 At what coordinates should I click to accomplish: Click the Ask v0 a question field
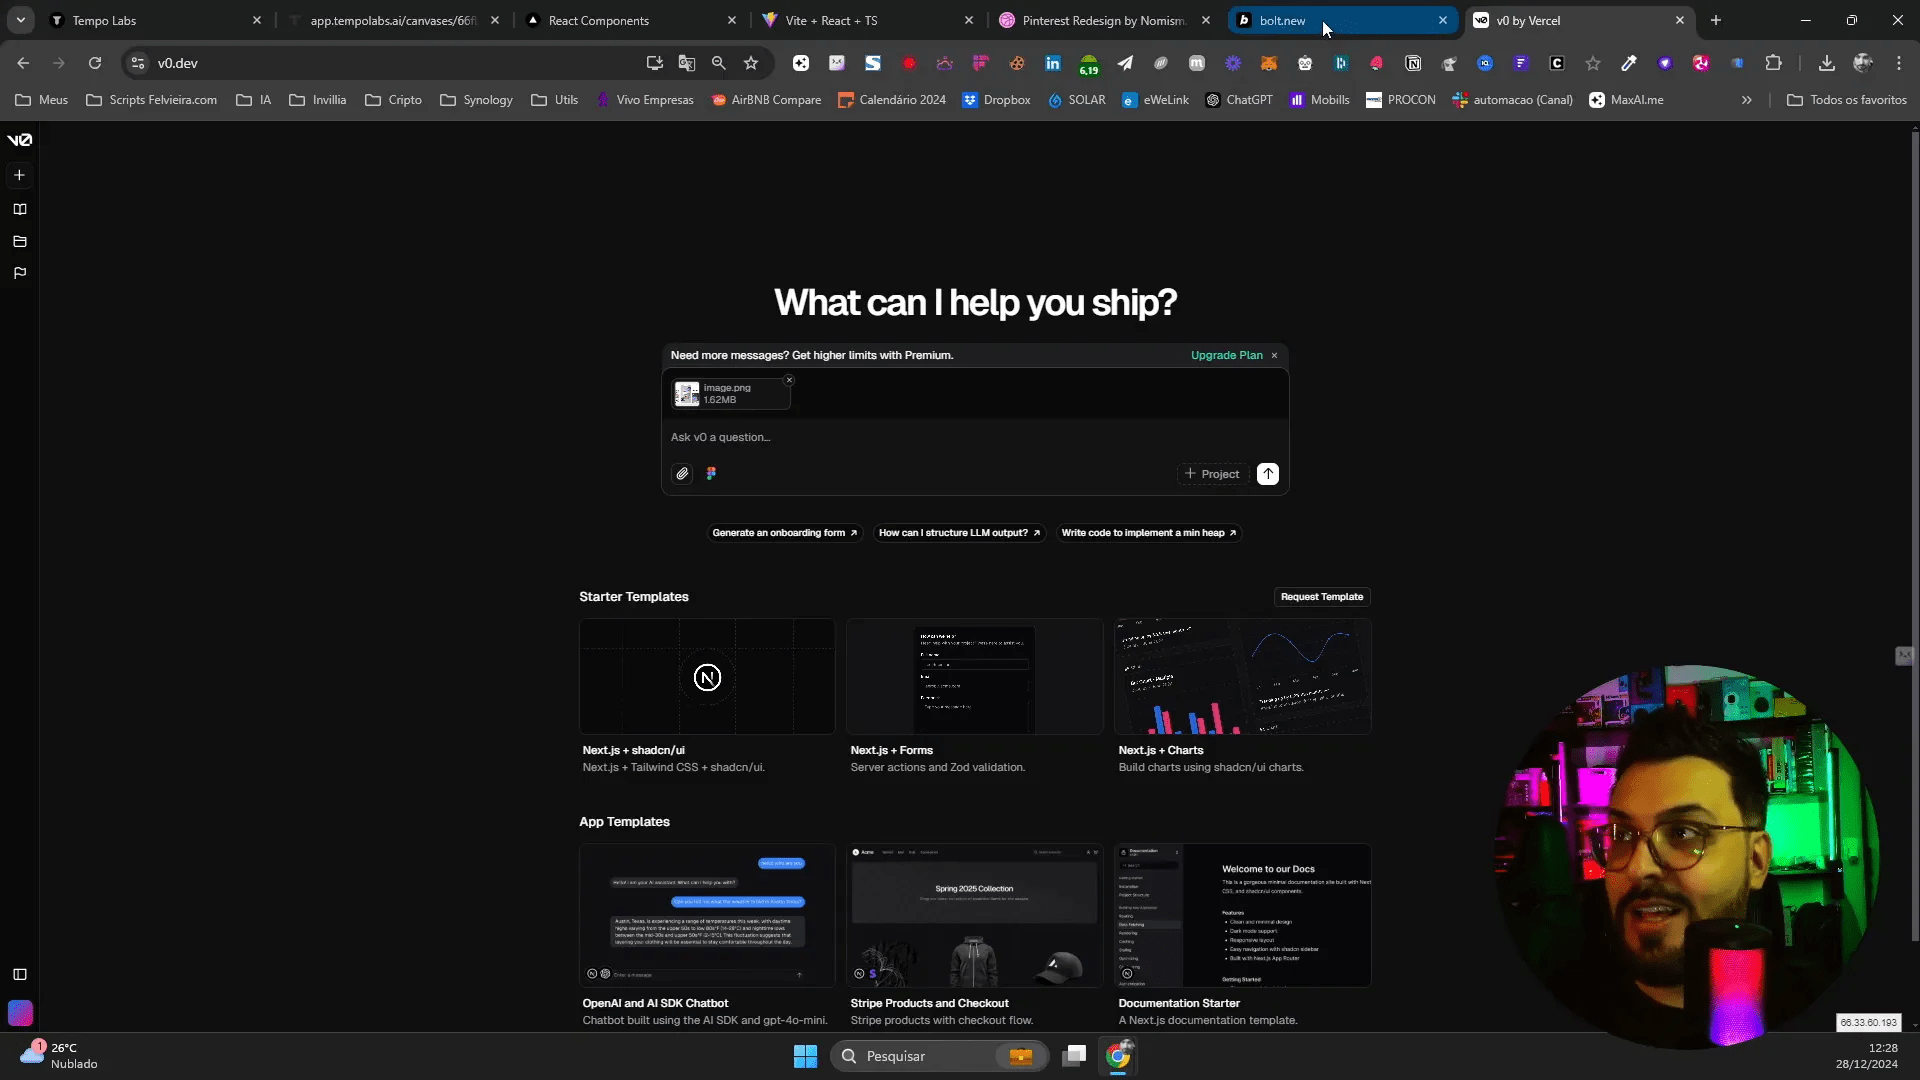[x=975, y=437]
